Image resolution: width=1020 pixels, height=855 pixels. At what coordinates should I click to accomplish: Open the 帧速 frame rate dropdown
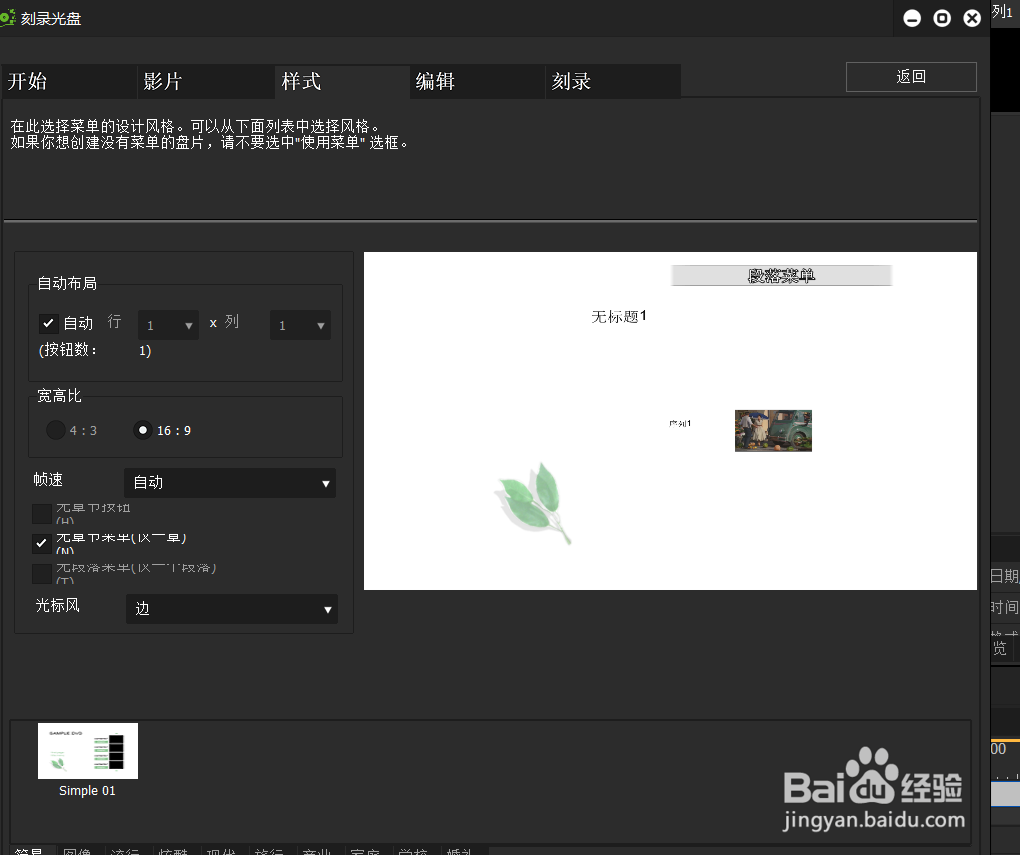230,483
